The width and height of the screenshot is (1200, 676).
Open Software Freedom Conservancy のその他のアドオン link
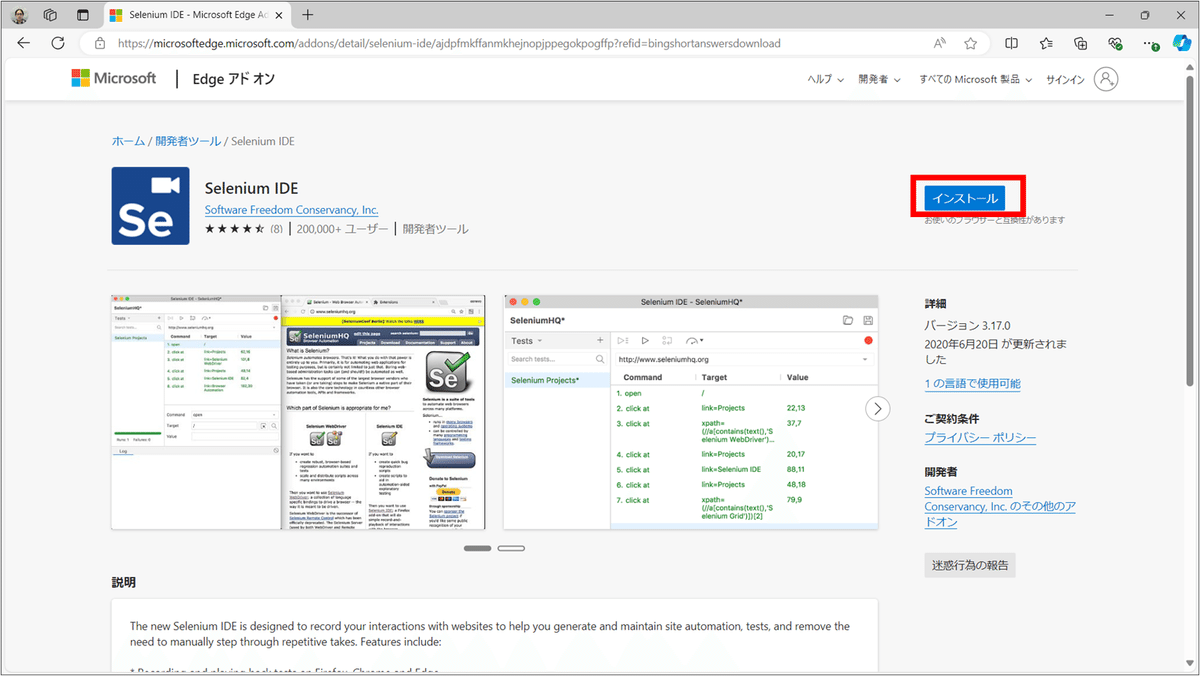1000,507
